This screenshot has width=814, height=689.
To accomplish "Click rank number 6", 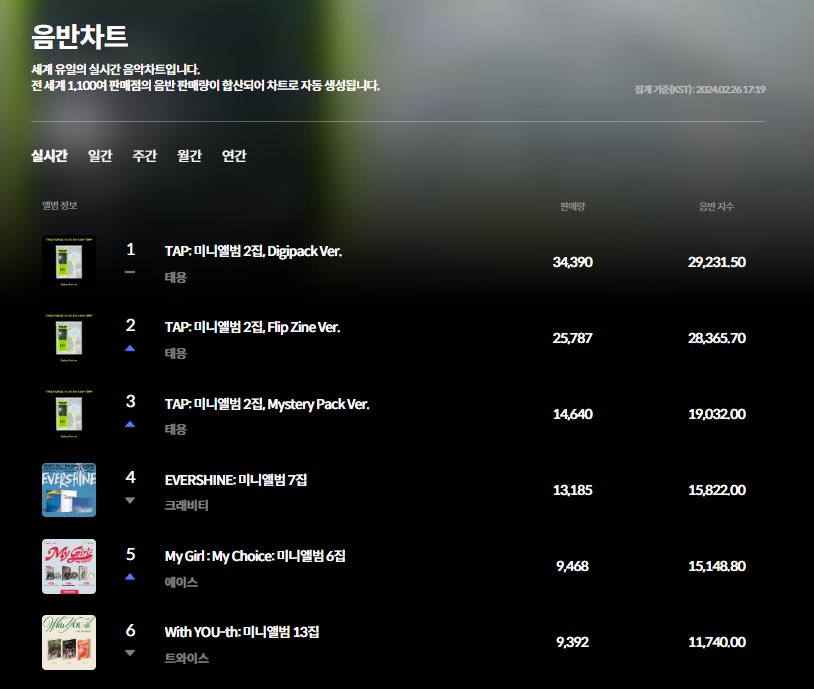I will [131, 630].
